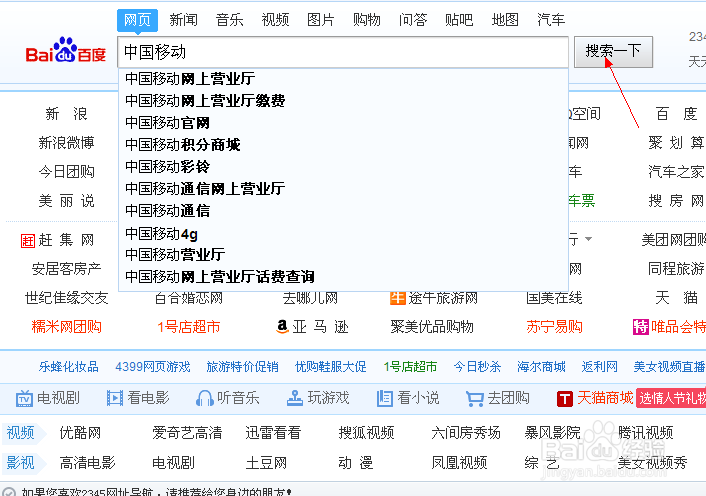Click the 唯品会 pink icon

641,327
